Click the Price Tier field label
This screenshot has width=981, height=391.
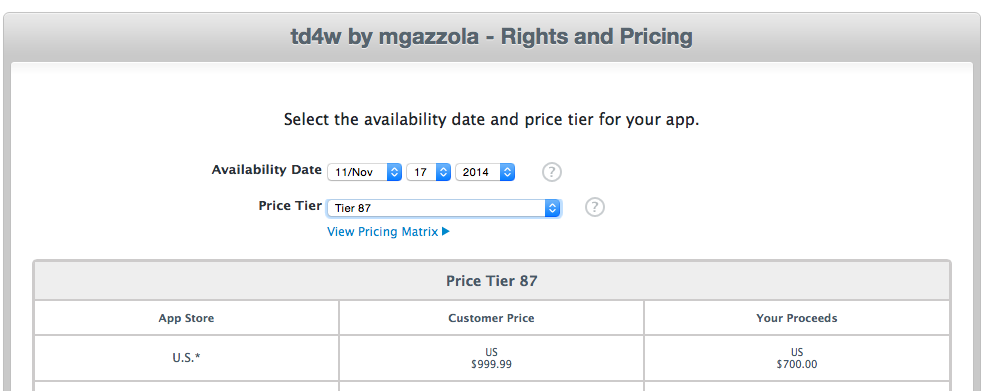tap(290, 206)
